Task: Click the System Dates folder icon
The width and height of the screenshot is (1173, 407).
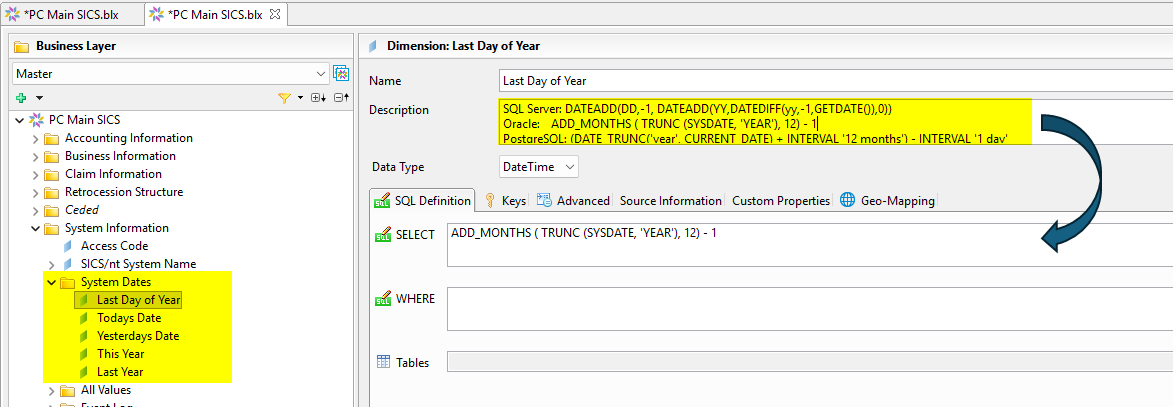Action: (67, 282)
